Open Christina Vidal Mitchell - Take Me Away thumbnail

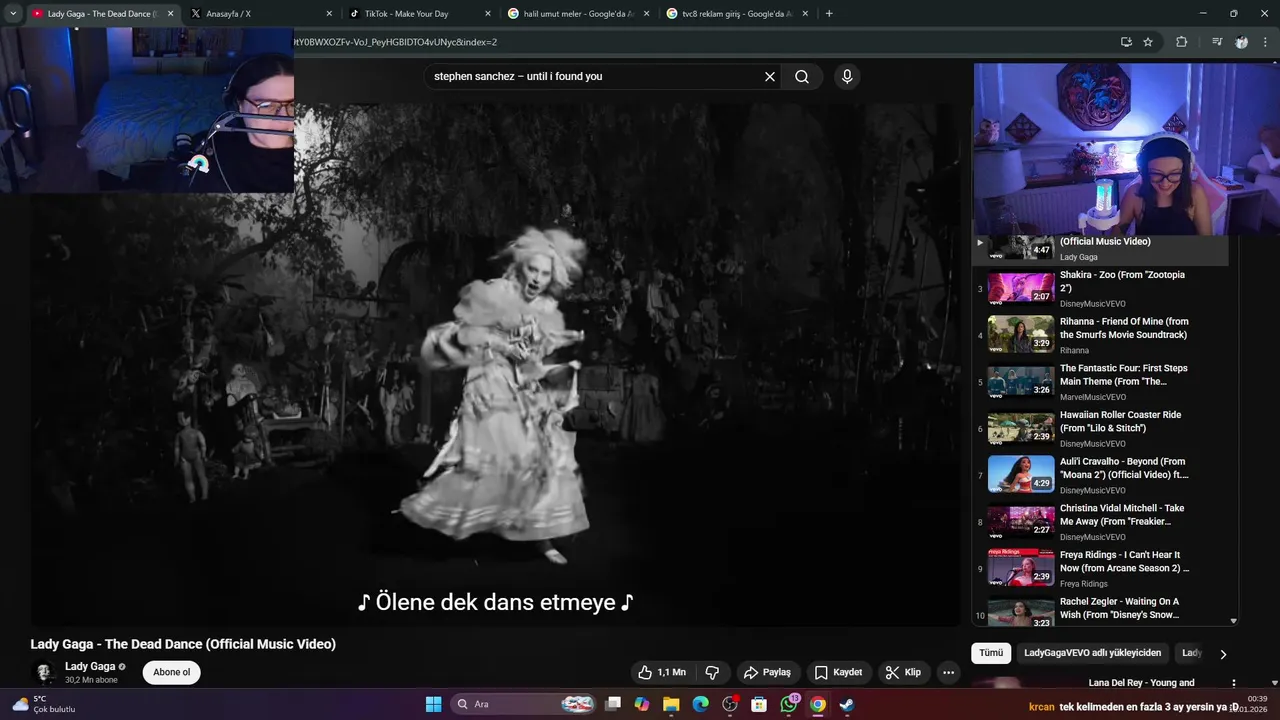pos(1021,522)
